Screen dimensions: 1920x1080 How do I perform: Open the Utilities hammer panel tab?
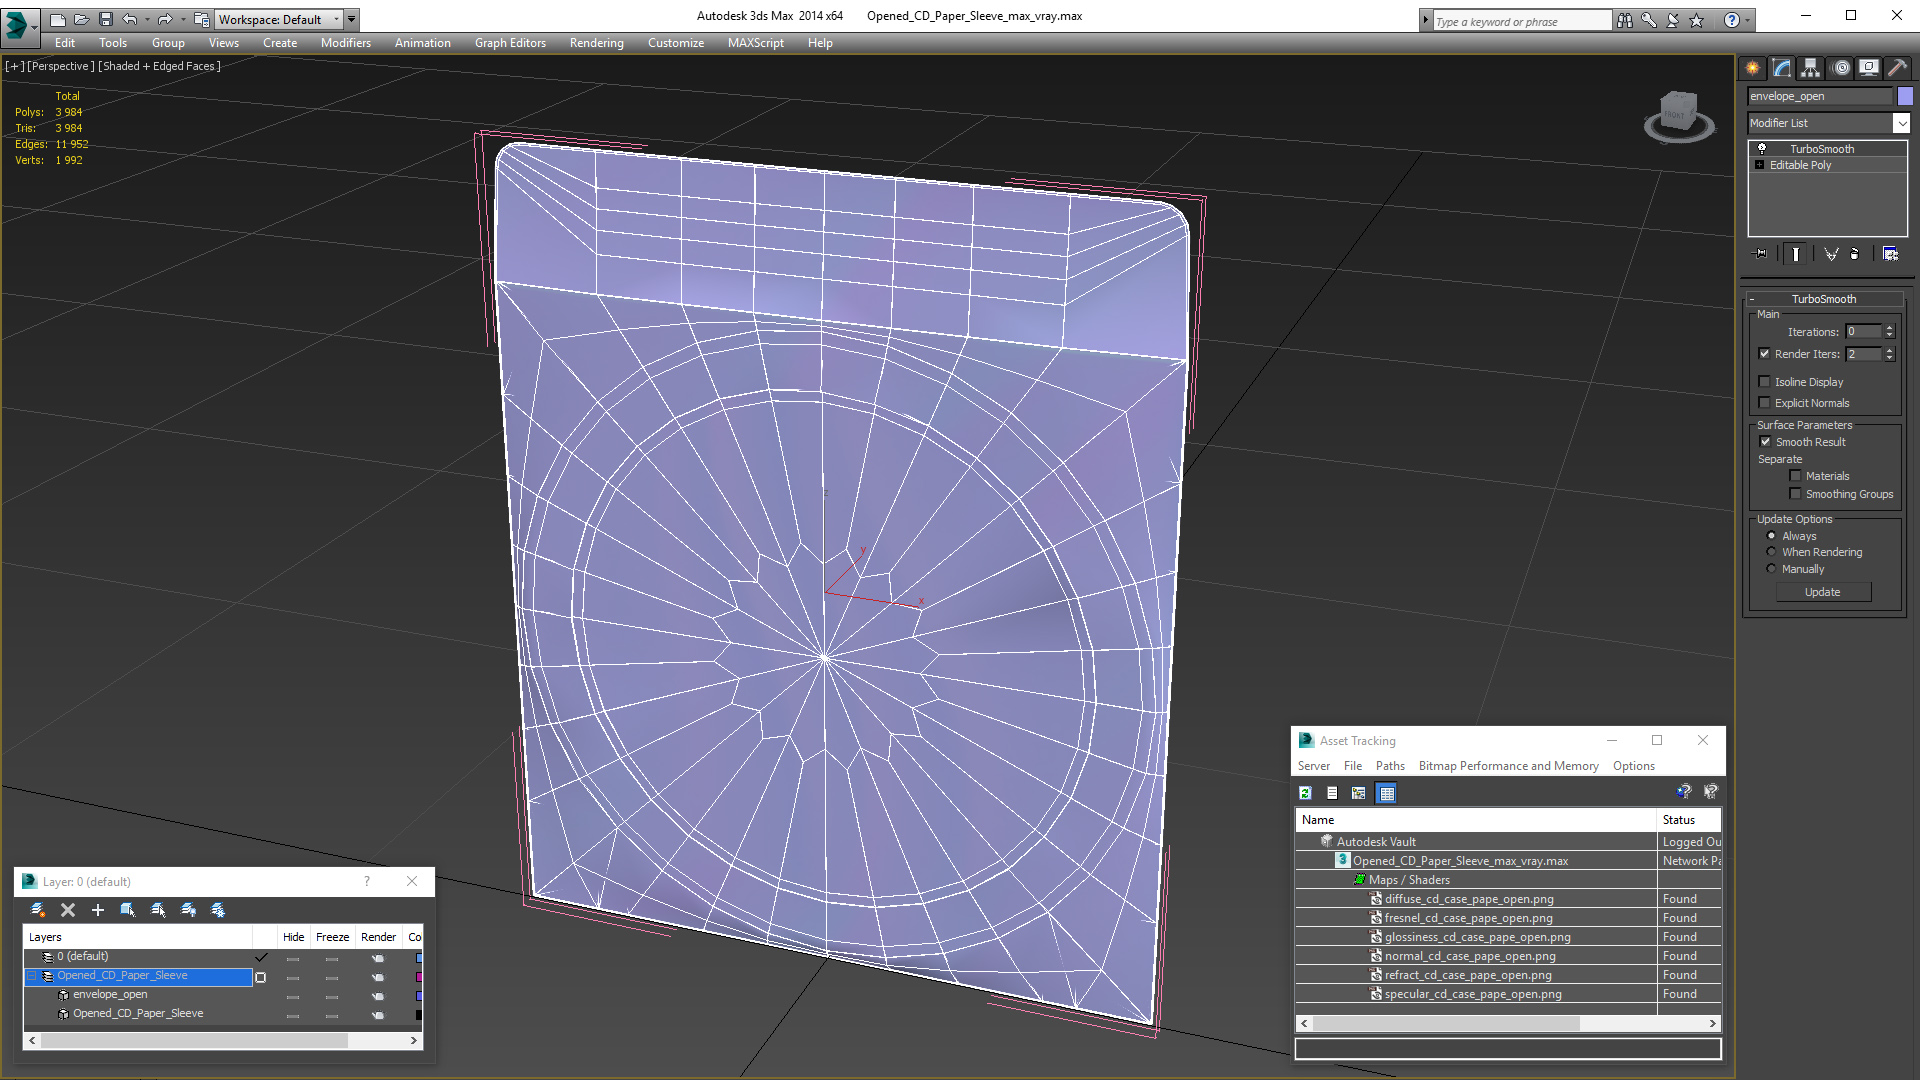click(1897, 68)
